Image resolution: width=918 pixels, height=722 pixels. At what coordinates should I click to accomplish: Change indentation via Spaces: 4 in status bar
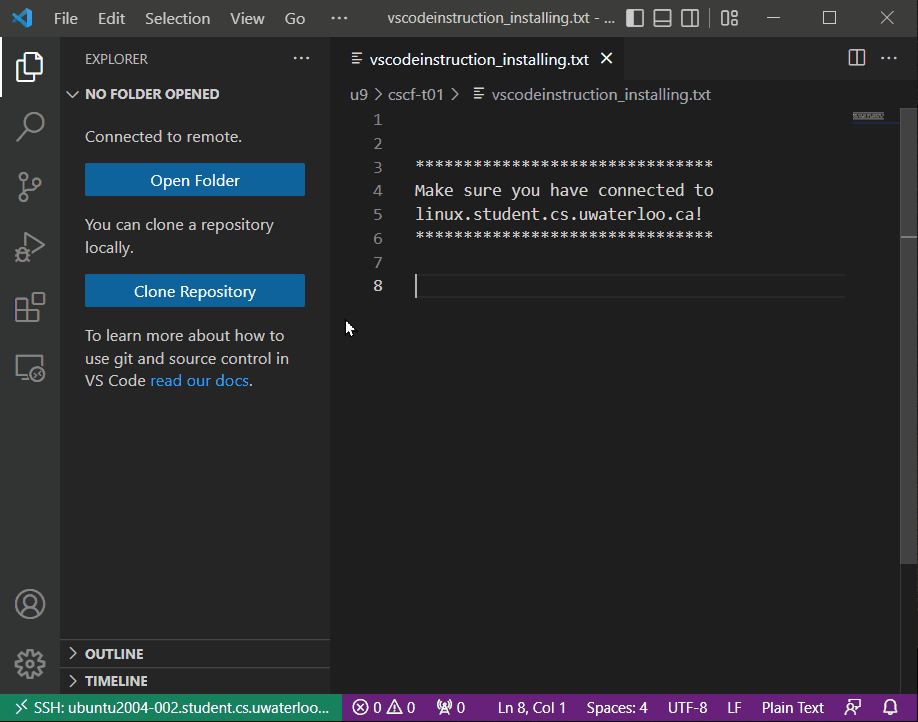click(616, 707)
